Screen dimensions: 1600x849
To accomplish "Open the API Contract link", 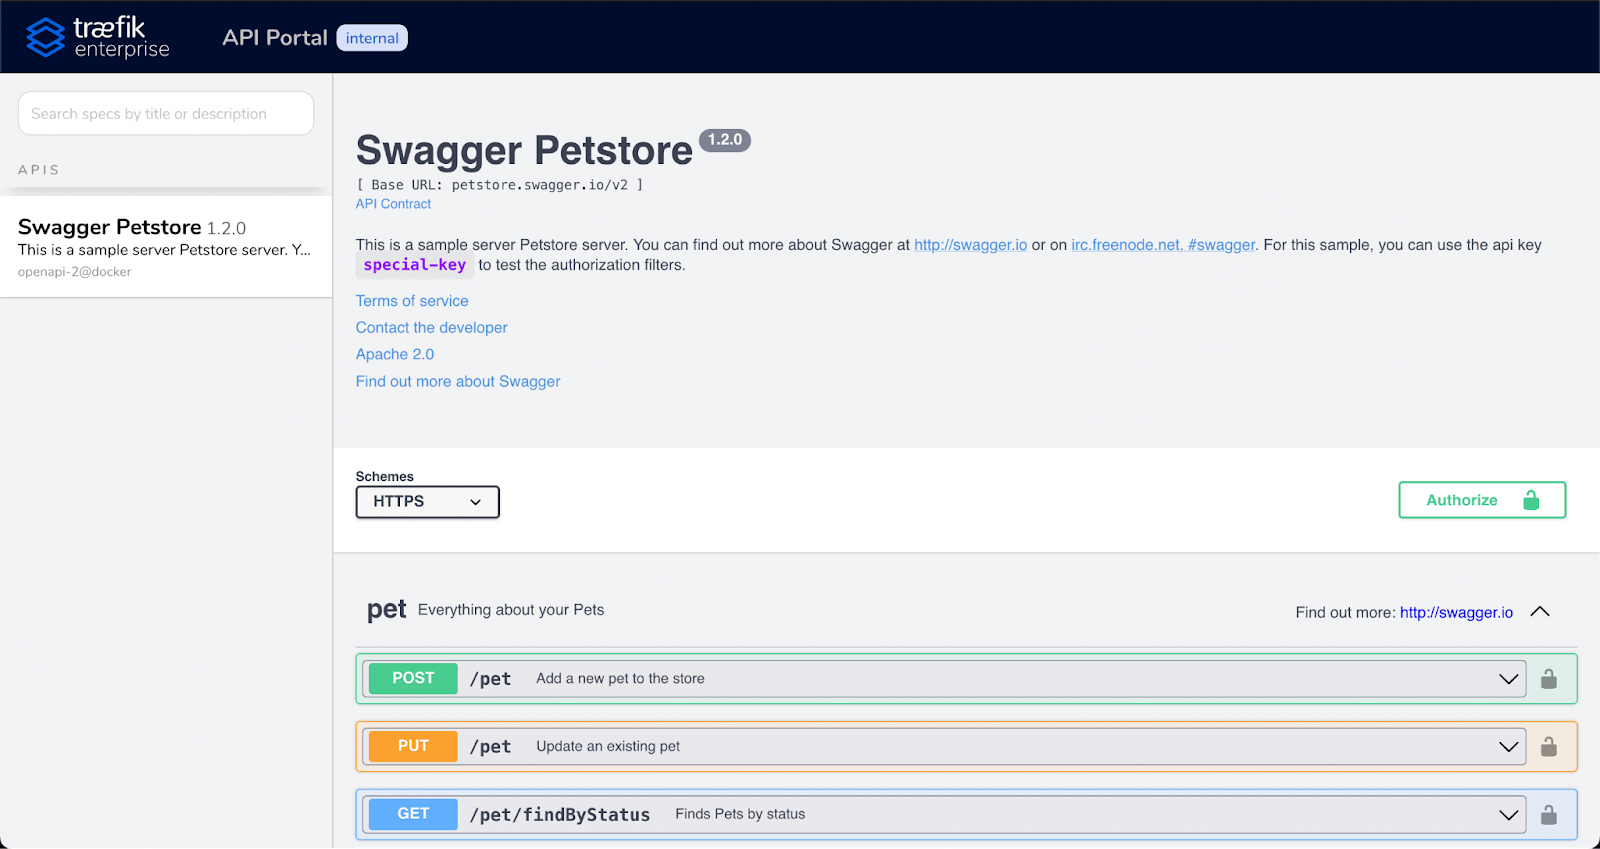I will [393, 204].
